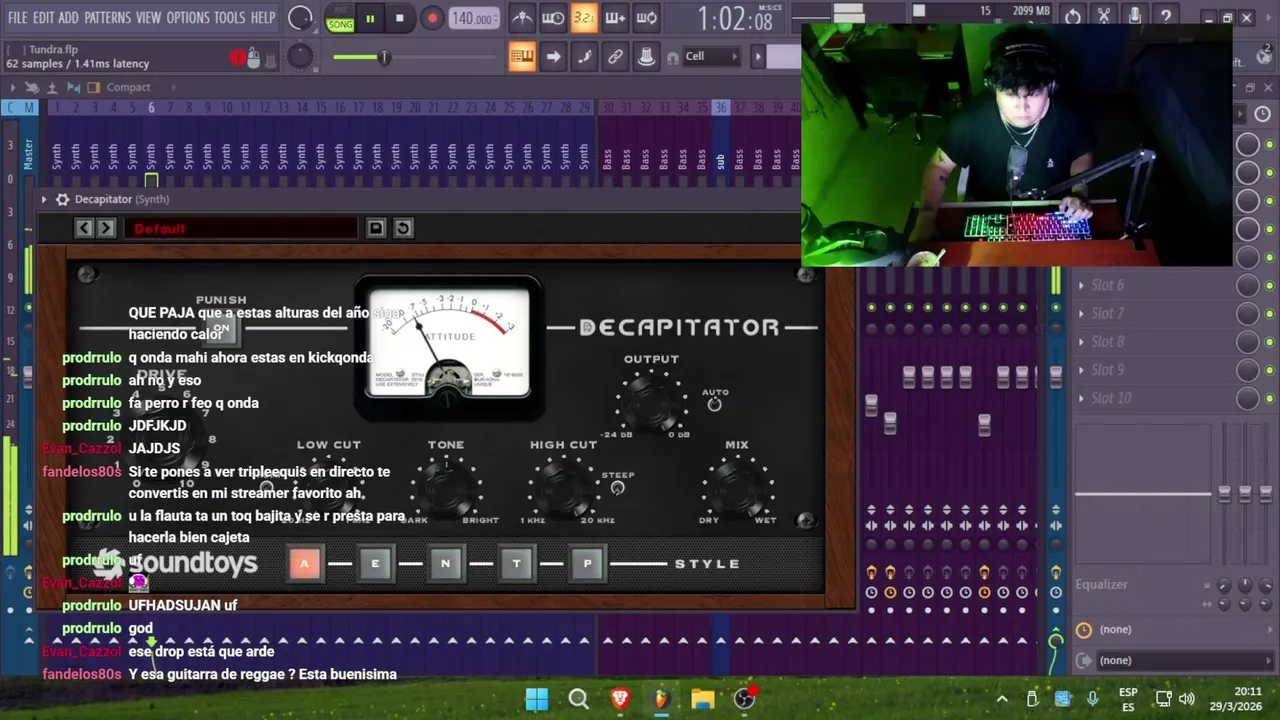Click the OUTPUT knob
The height and width of the screenshot is (720, 1280).
point(651,402)
